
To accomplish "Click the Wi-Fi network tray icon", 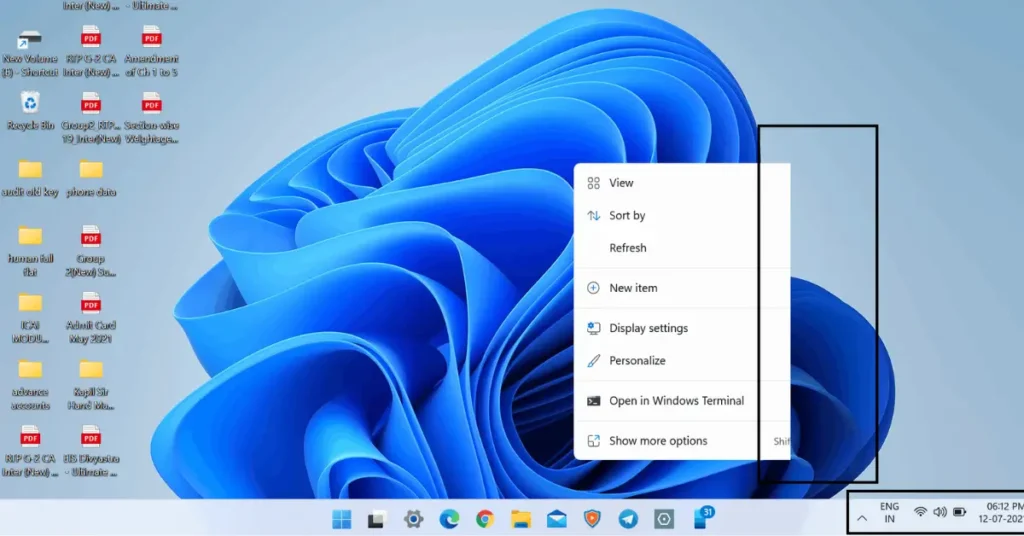I will pyautogui.click(x=920, y=512).
